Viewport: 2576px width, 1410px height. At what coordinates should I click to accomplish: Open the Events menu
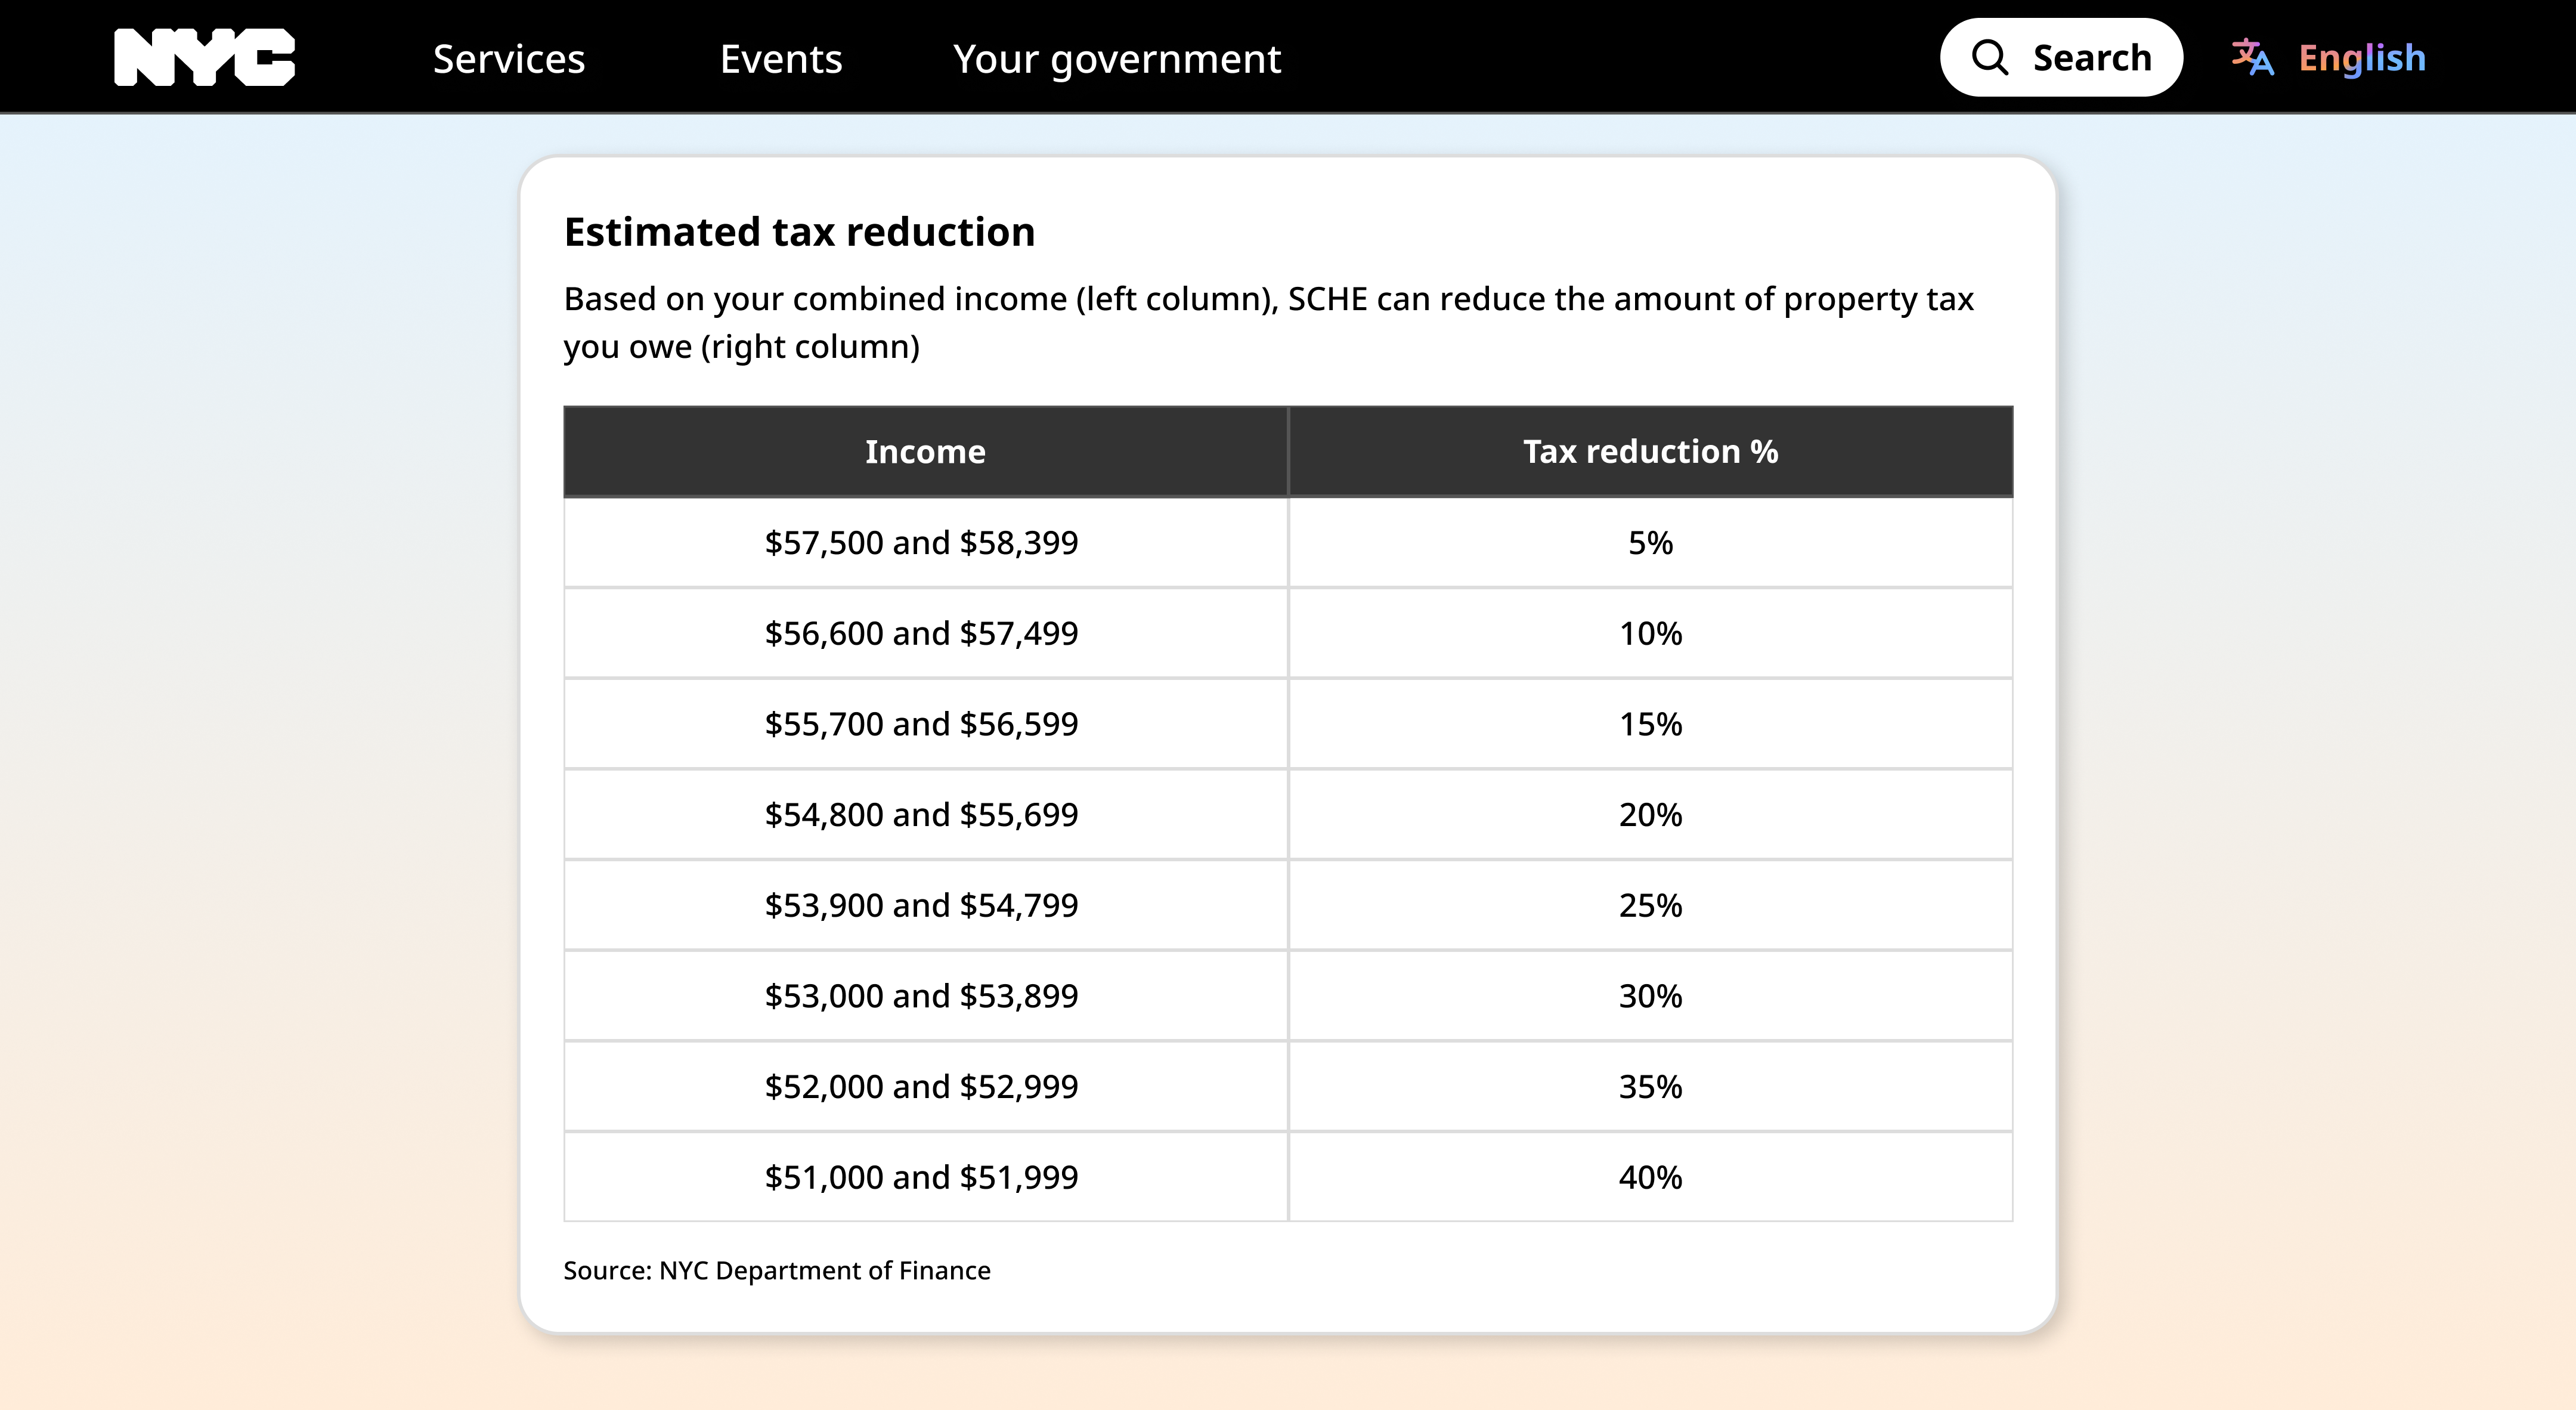click(x=781, y=59)
